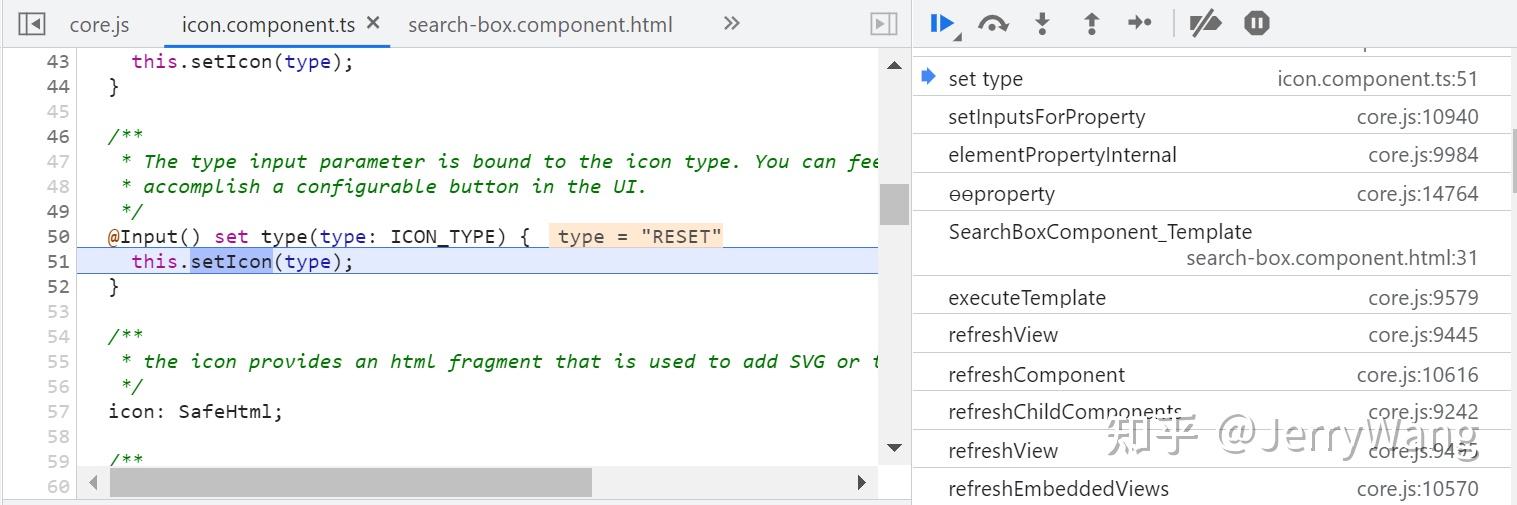Select setInputsForProperty call stack frame

coord(1046,117)
